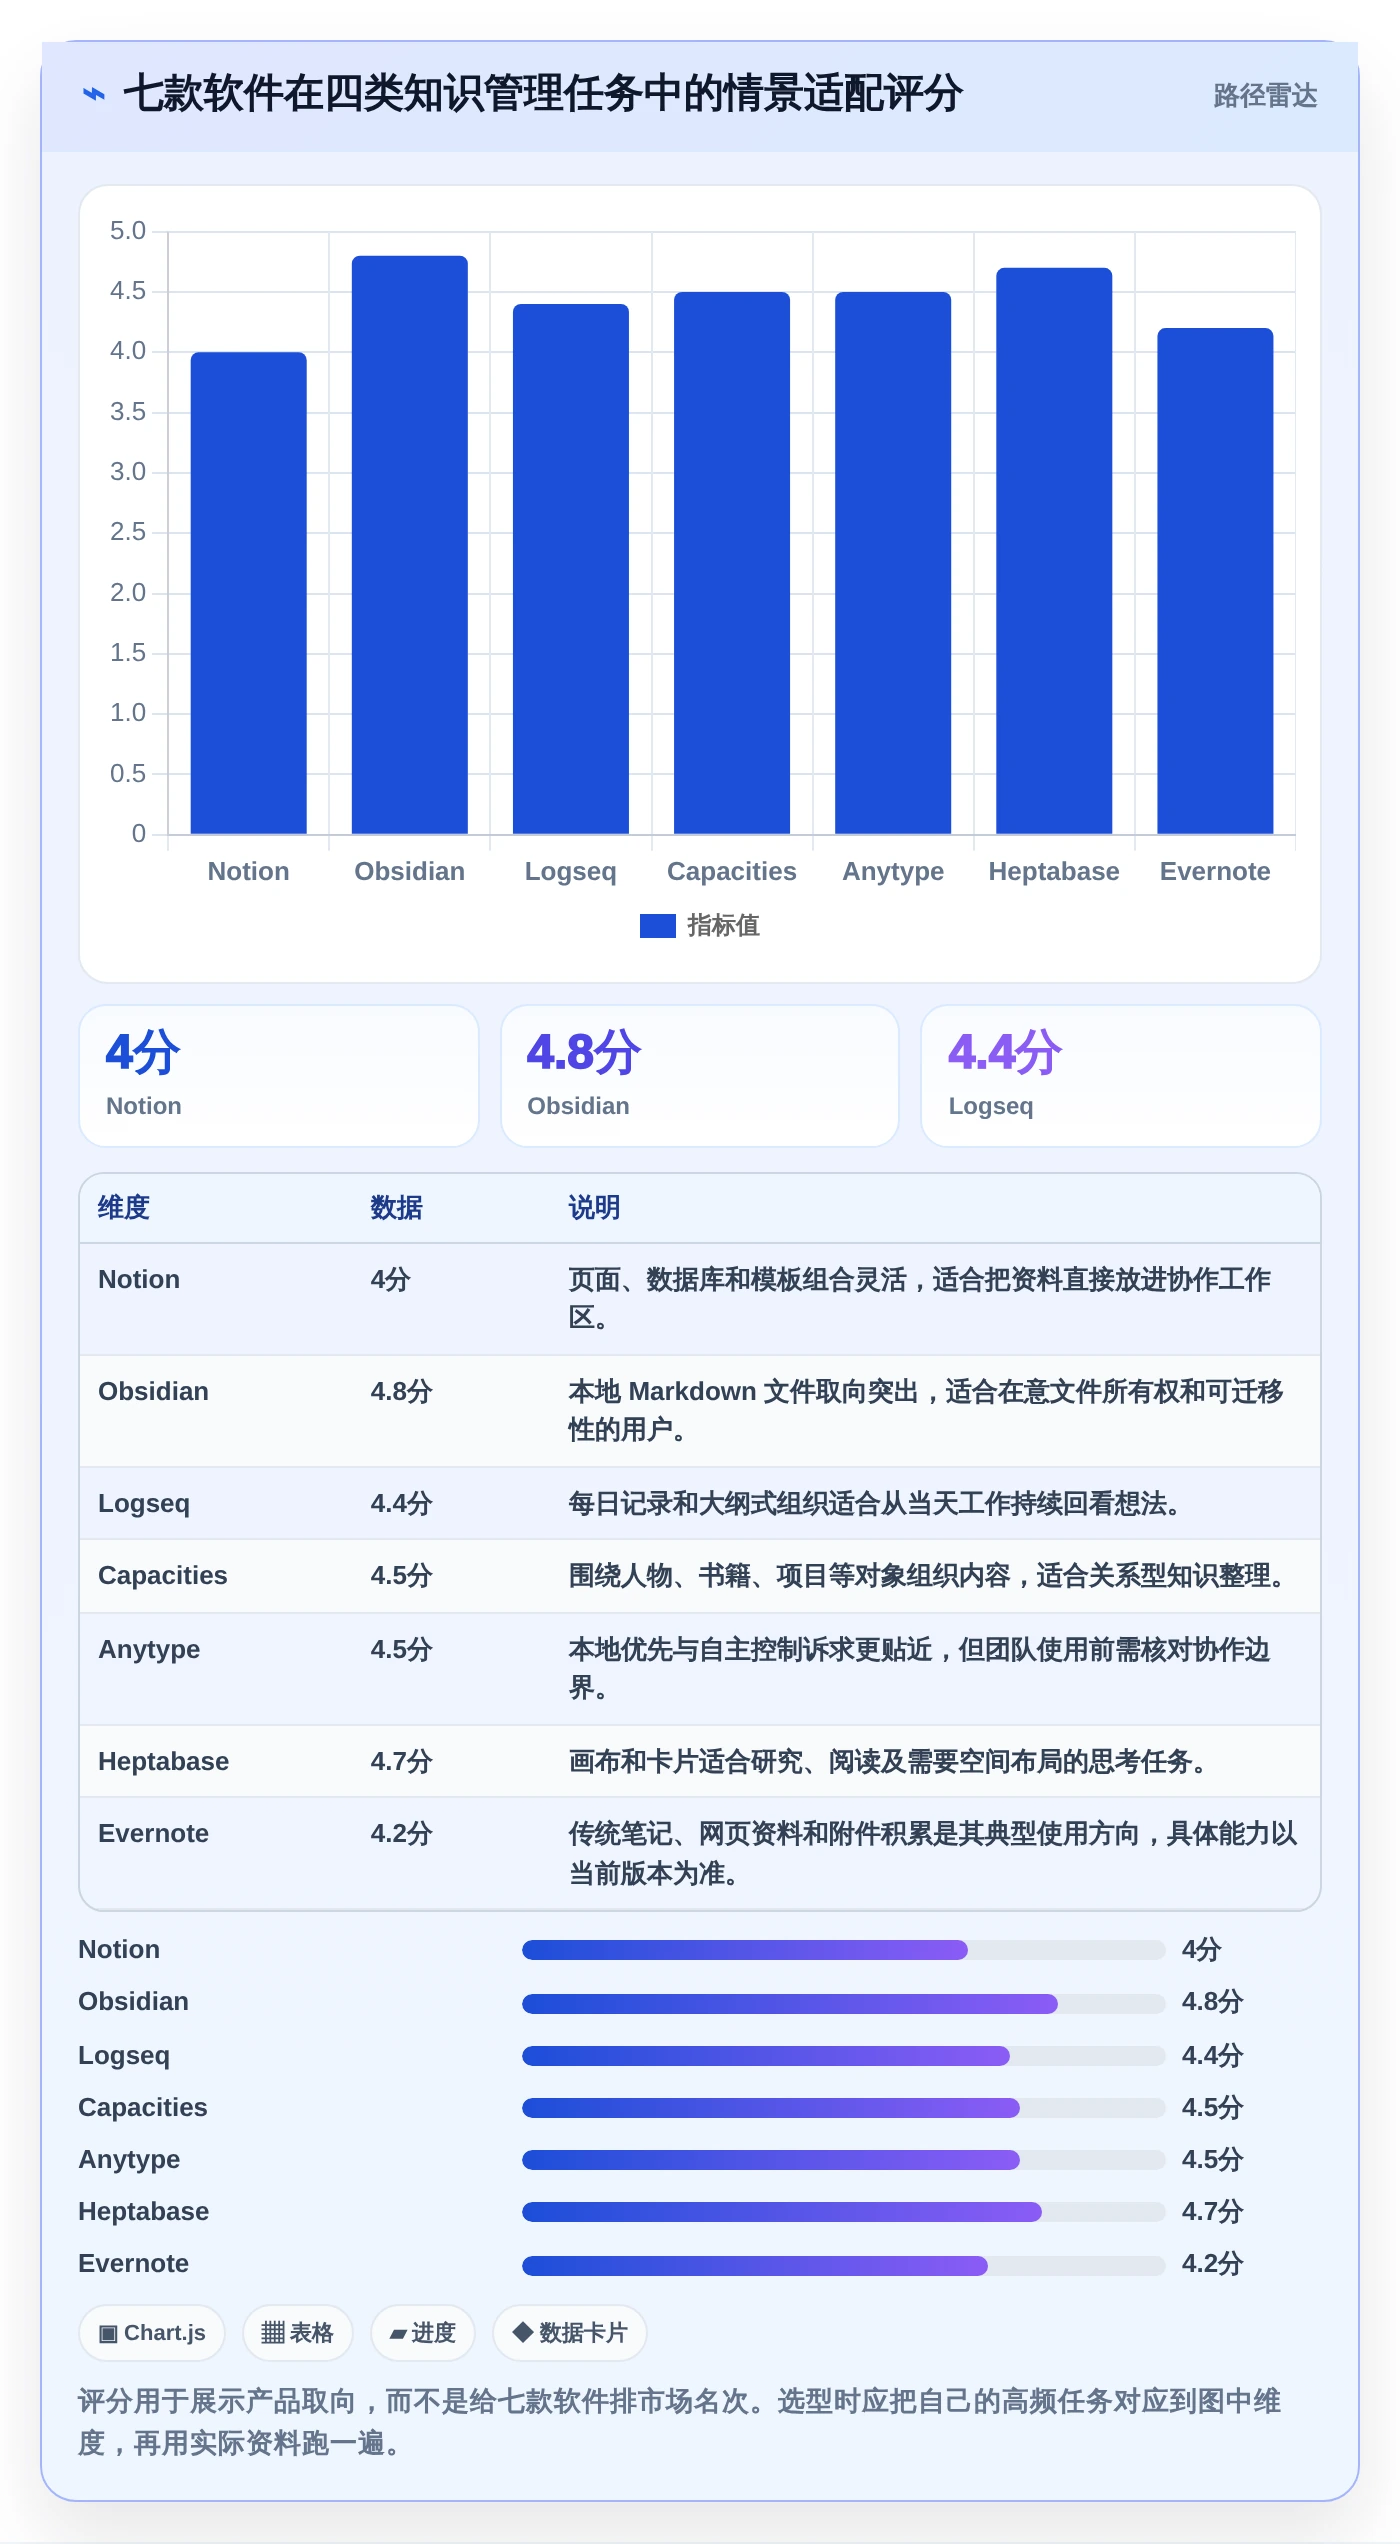Viewport: 1400px width, 2544px height.
Task: Click the Heptabase progress bar
Action: coord(843,2212)
